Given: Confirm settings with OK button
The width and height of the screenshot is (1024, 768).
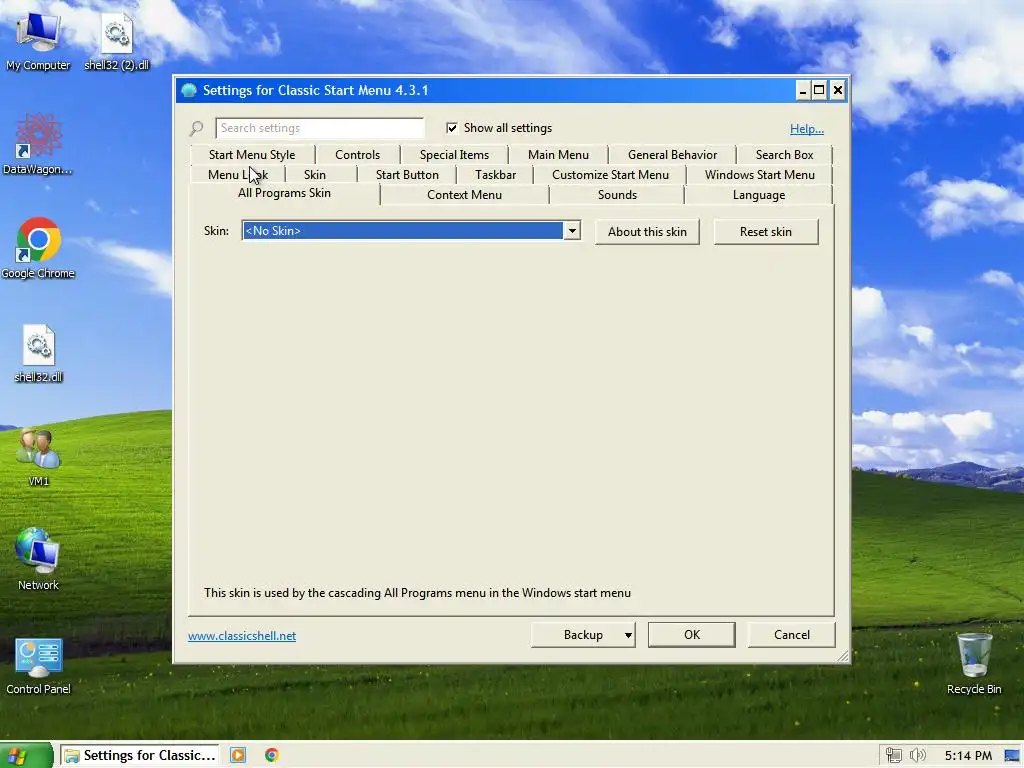Looking at the screenshot, I should (692, 635).
